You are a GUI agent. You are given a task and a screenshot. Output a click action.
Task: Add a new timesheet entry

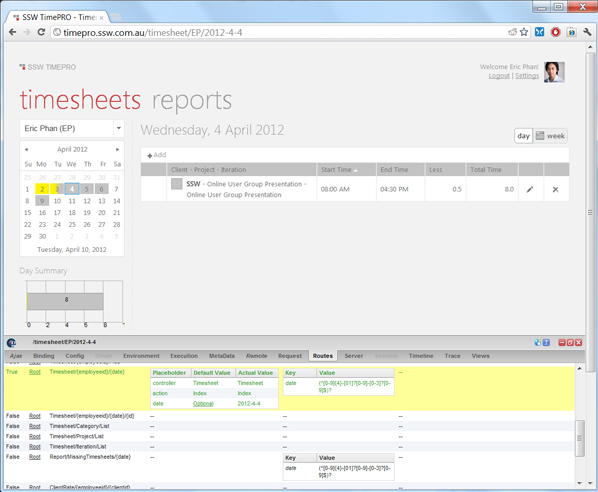click(157, 155)
